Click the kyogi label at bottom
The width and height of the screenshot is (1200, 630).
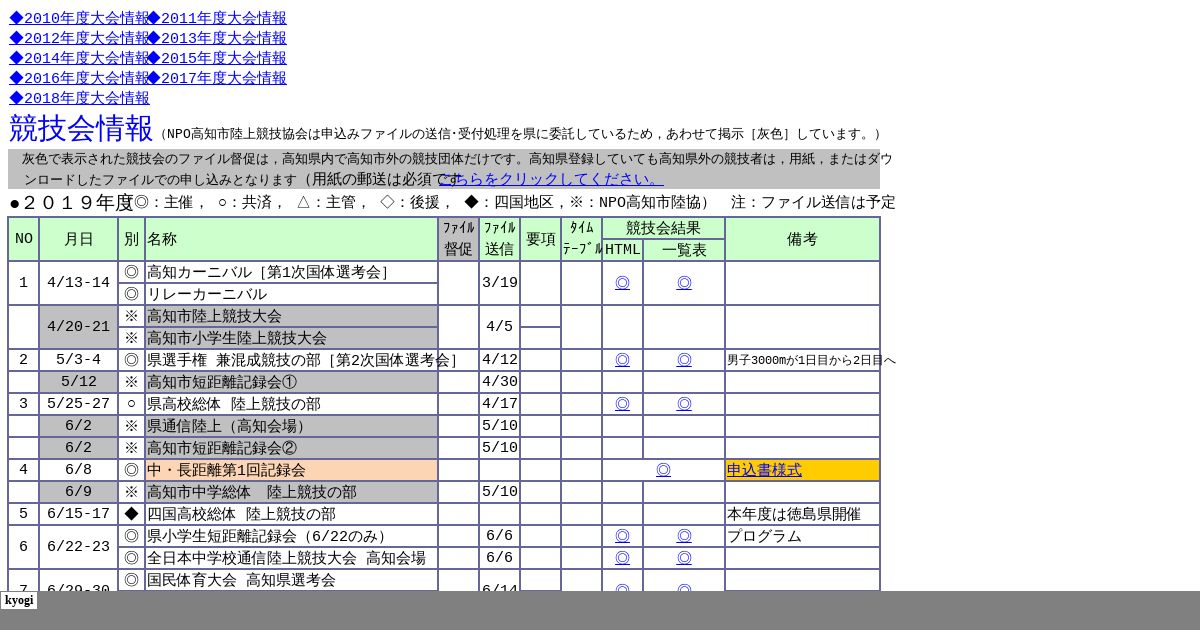coord(19,600)
